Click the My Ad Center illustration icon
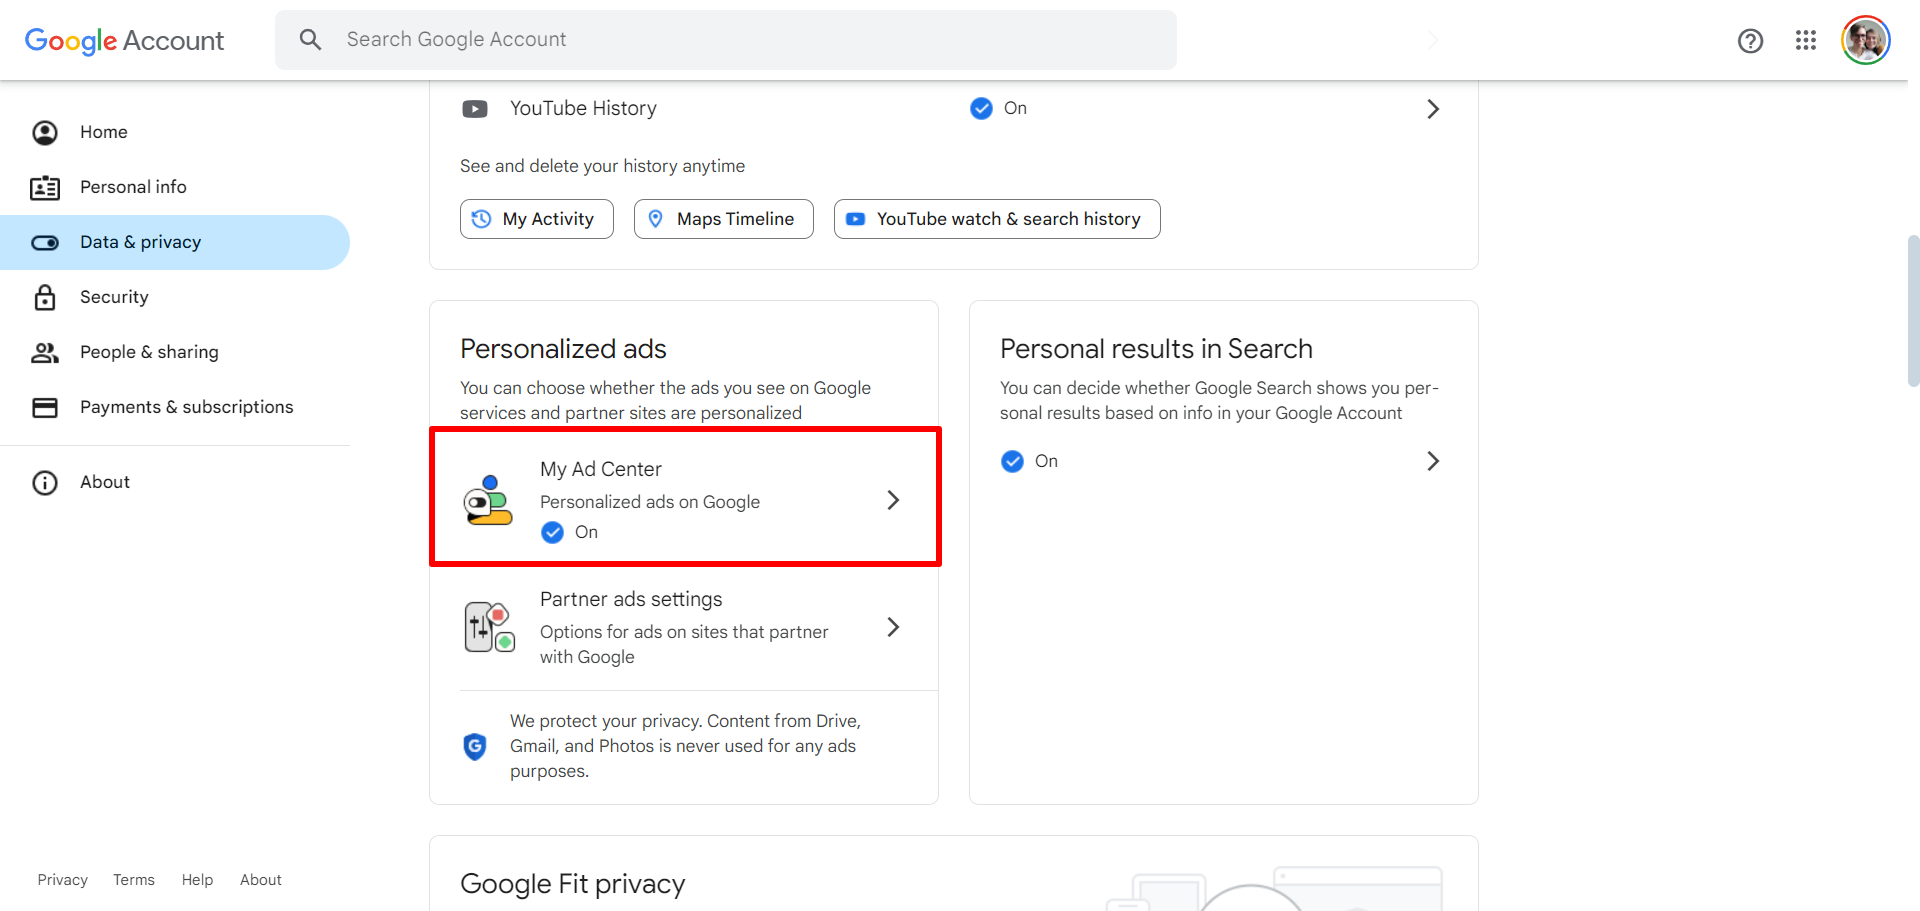This screenshot has height=911, width=1920. [488, 500]
